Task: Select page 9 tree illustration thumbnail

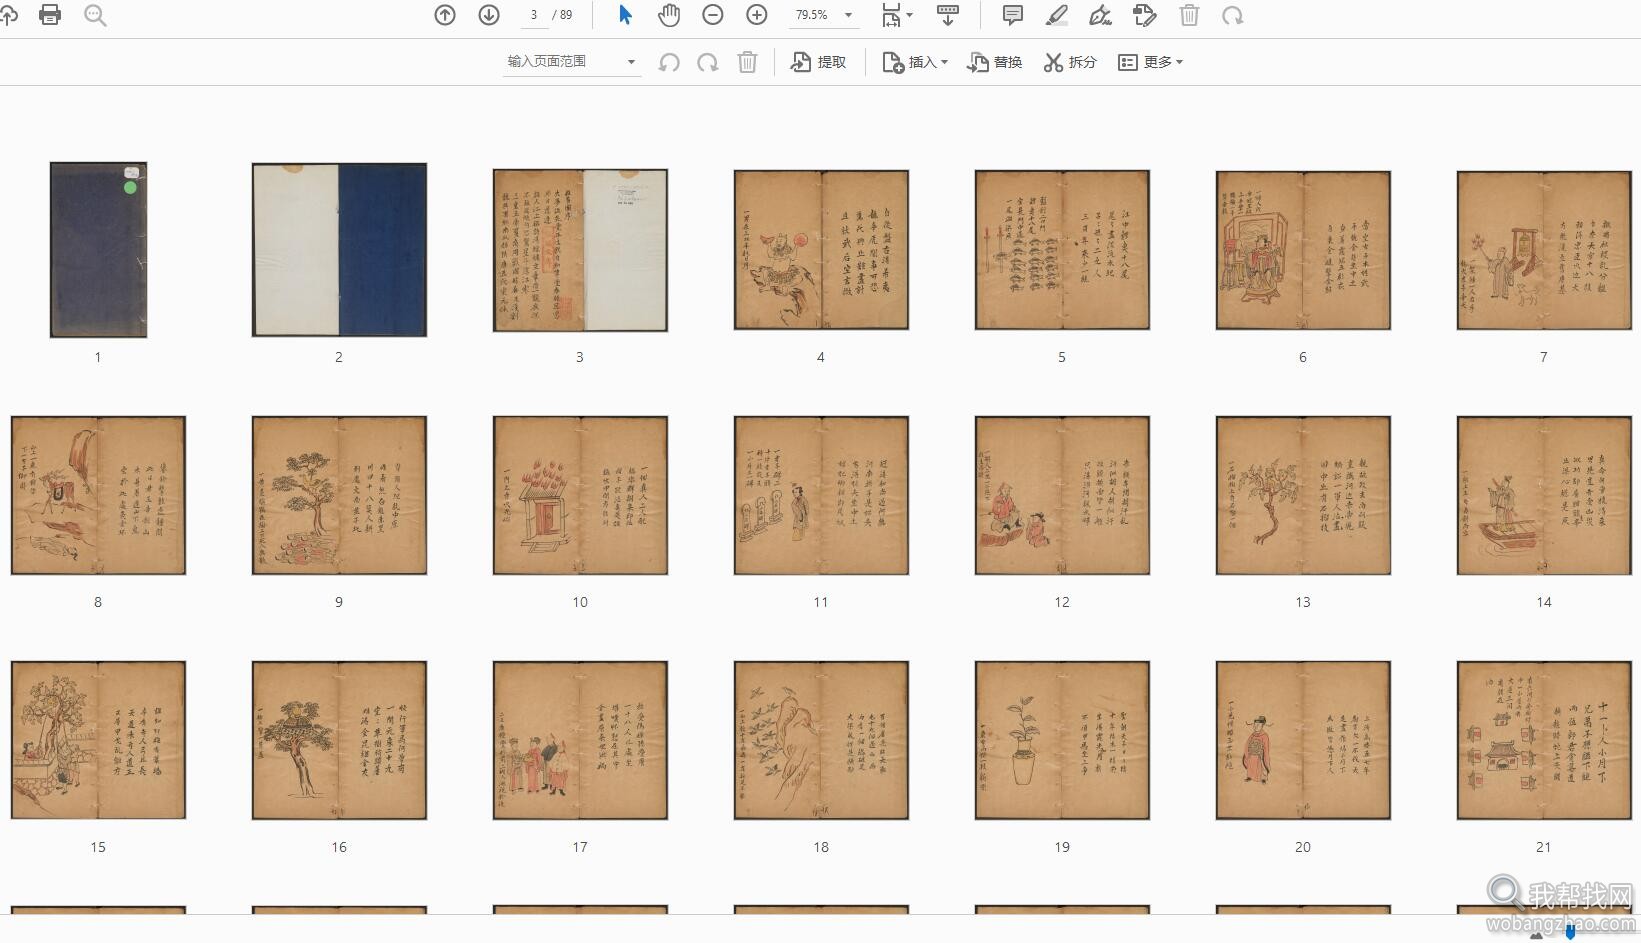Action: 339,495
